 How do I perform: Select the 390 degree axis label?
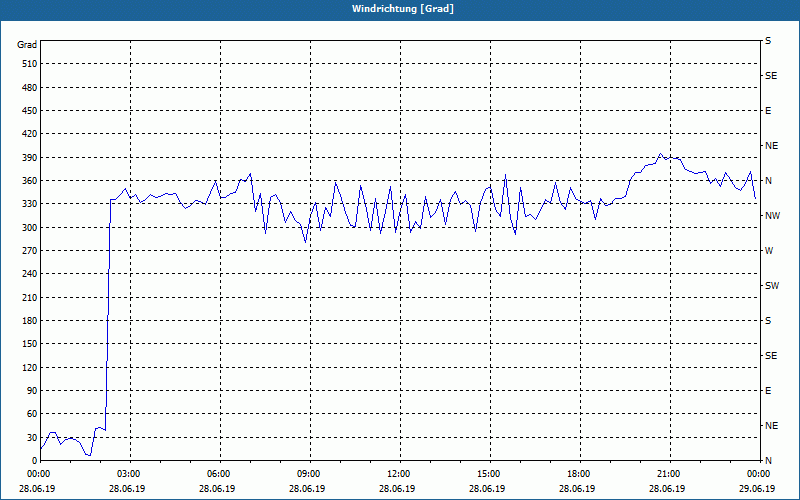click(30, 157)
